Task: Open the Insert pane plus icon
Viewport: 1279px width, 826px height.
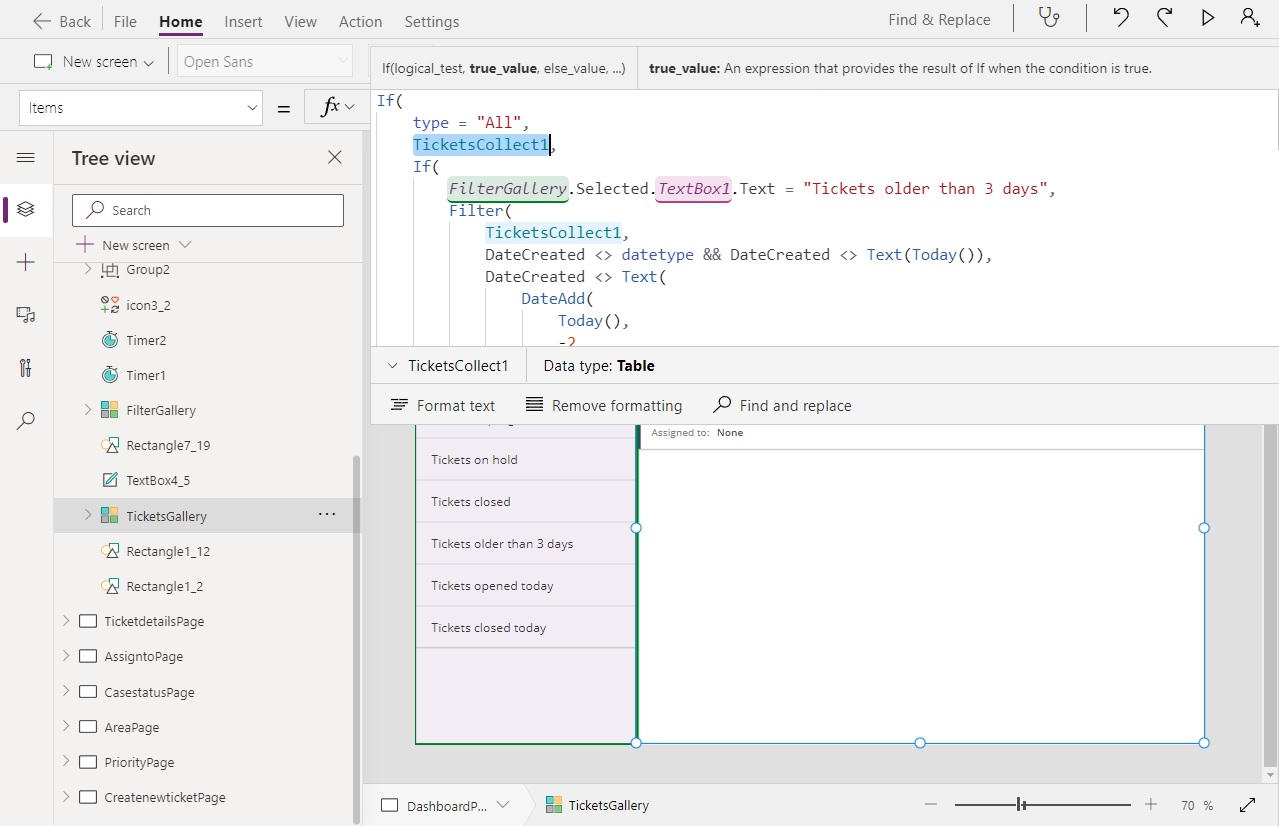Action: [x=25, y=264]
